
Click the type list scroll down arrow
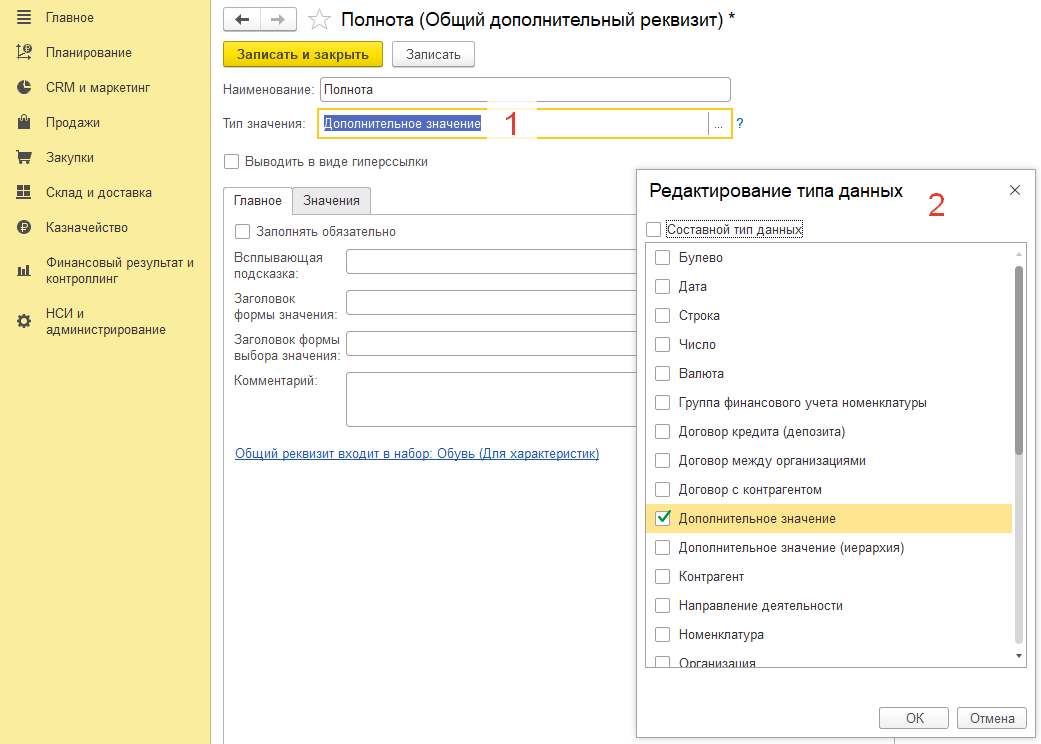click(x=1018, y=656)
